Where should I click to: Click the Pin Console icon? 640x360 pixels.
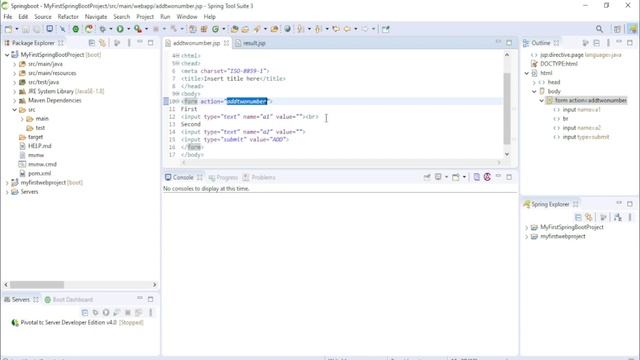tap(427, 177)
